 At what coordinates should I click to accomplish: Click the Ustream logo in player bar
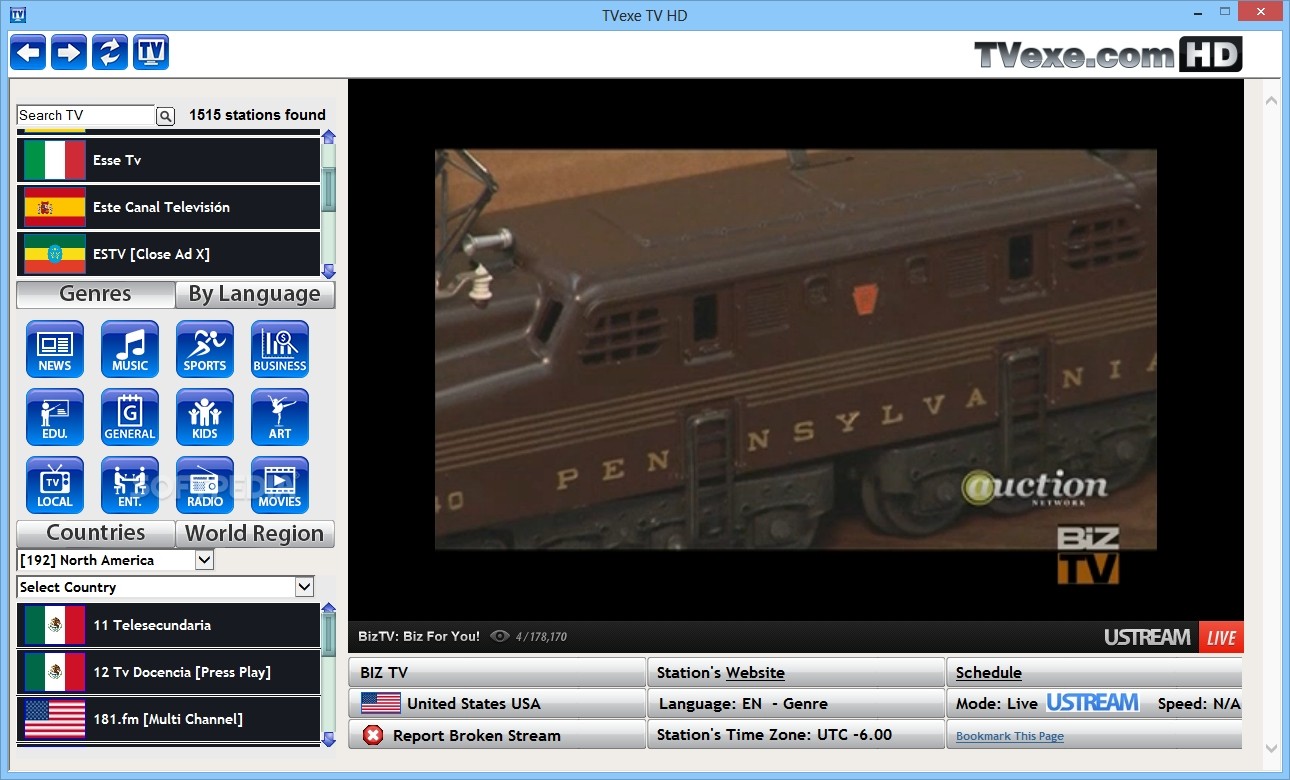1147,637
